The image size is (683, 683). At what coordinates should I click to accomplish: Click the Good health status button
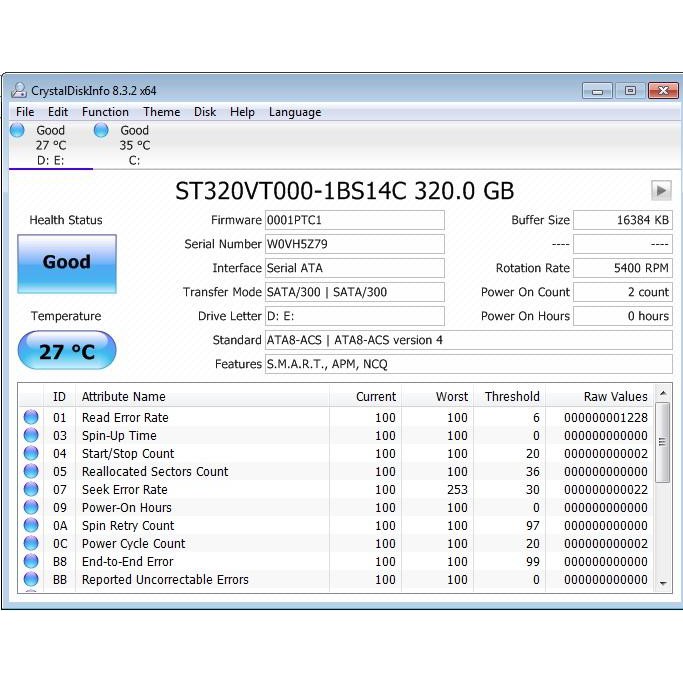(67, 263)
